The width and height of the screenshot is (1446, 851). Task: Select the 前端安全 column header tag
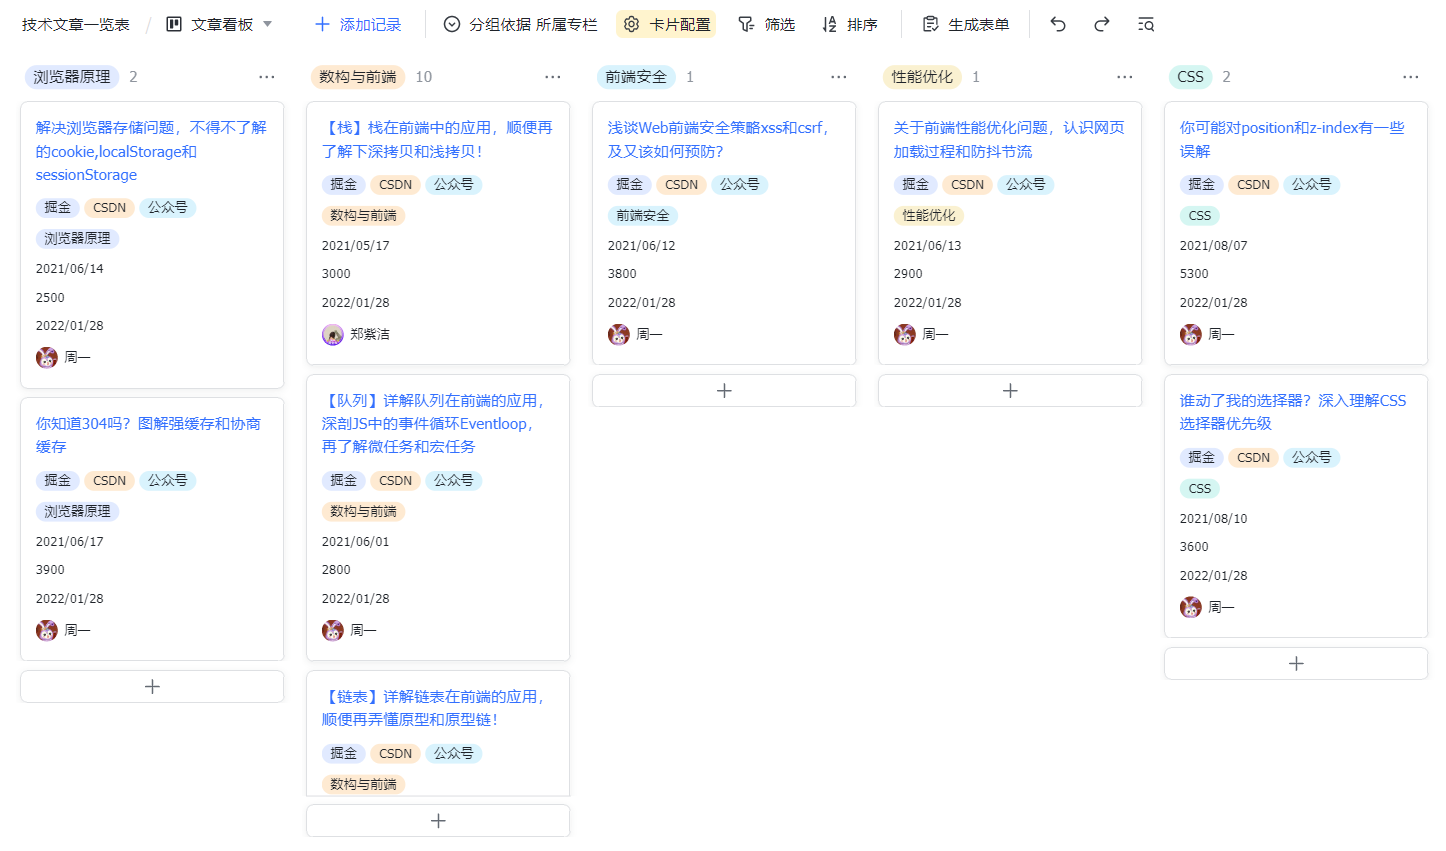pyautogui.click(x=636, y=77)
